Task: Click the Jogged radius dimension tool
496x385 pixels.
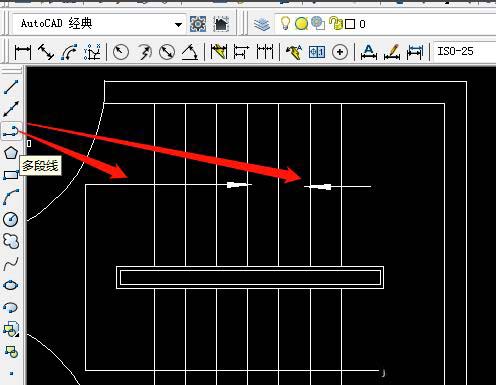Action: click(x=144, y=52)
